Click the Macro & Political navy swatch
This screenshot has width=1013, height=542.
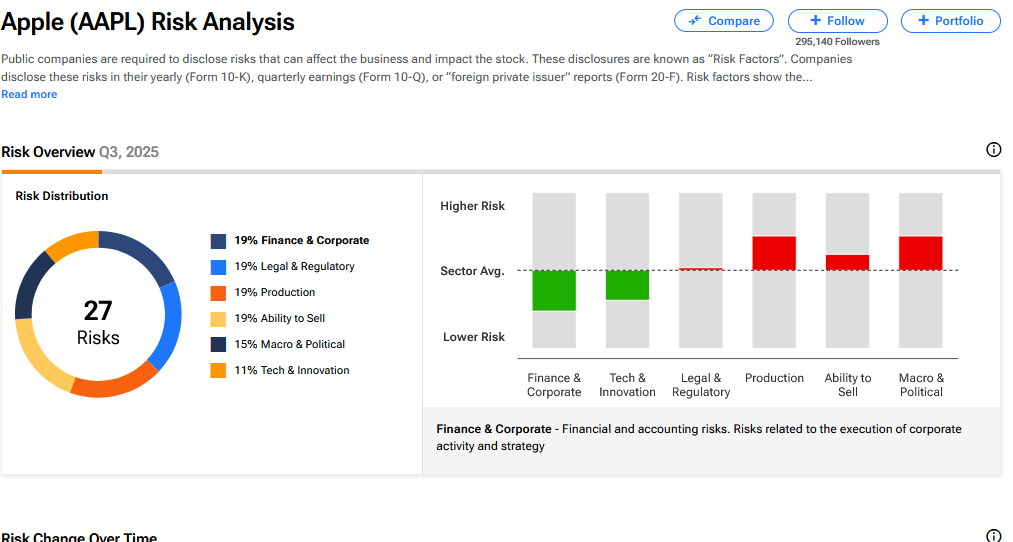coord(218,345)
